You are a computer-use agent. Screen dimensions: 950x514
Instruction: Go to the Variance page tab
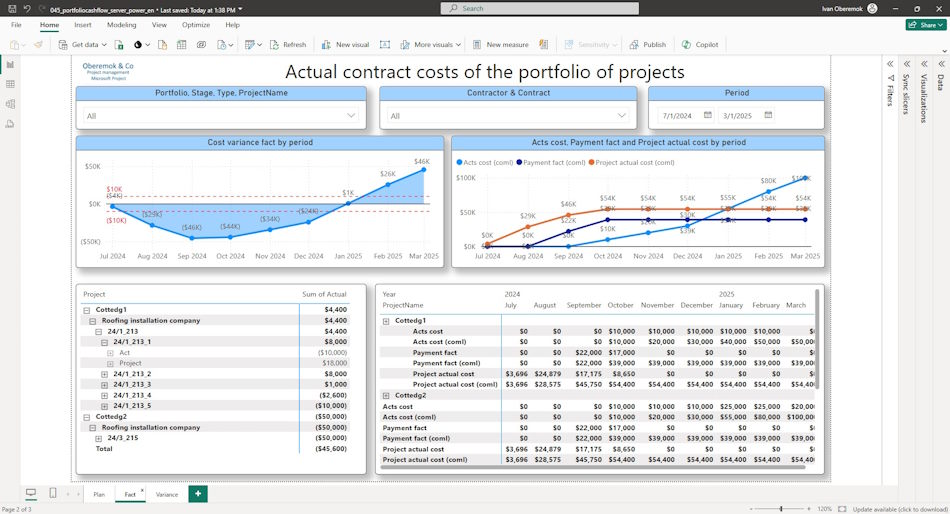click(x=167, y=495)
